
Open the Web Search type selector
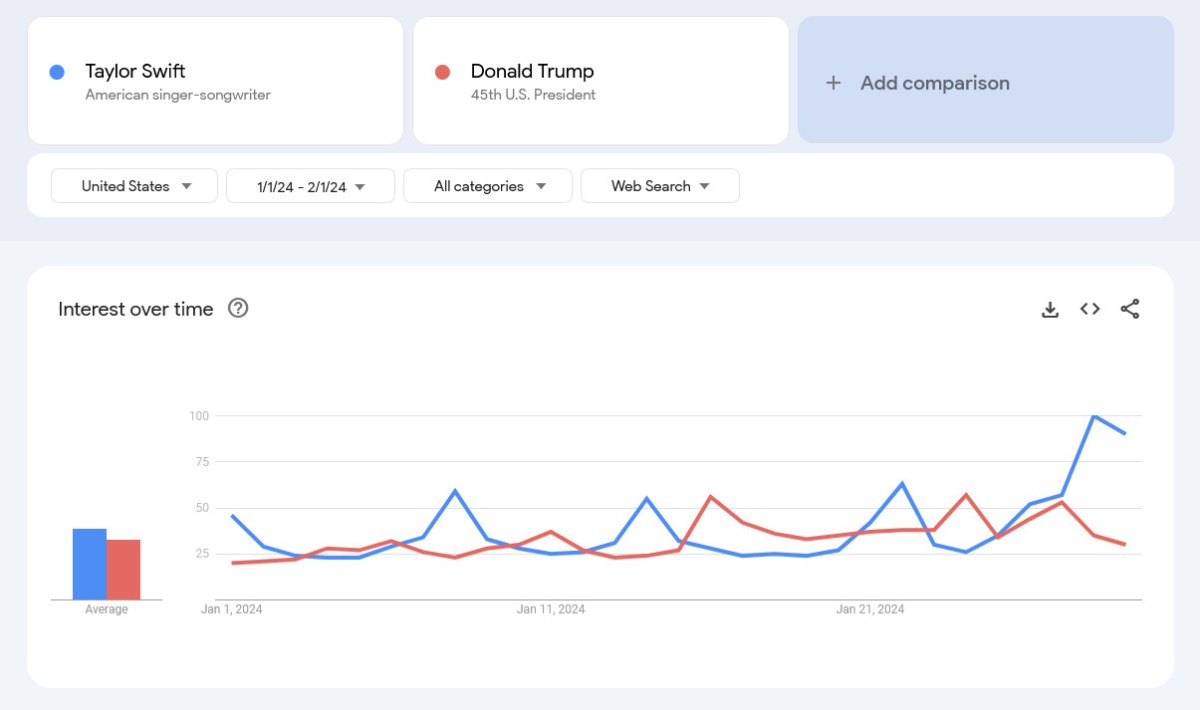click(x=659, y=185)
